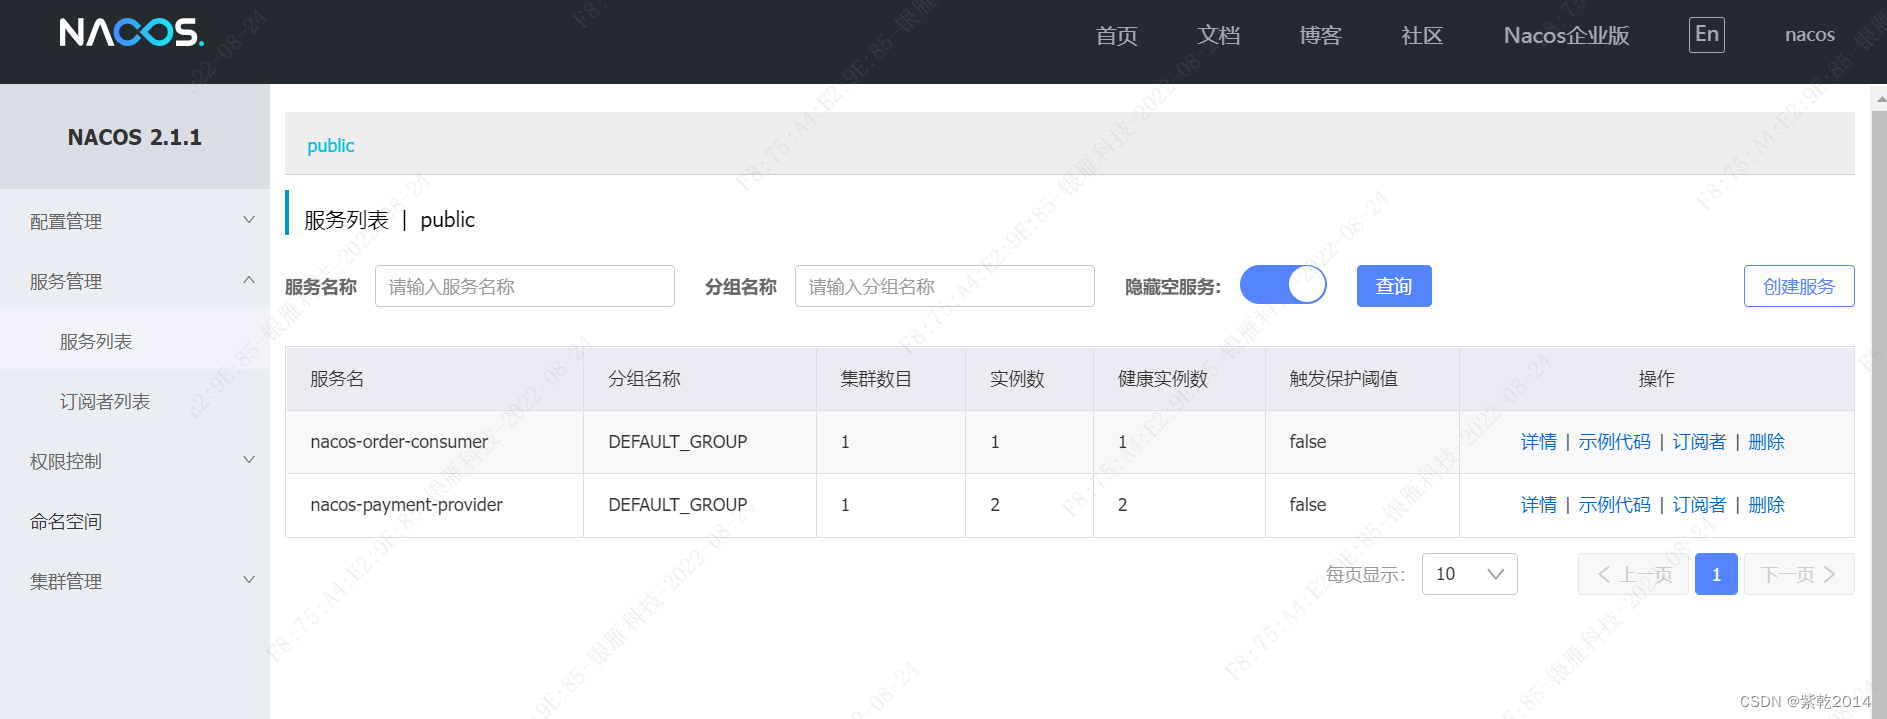This screenshot has height=719, width=1887.
Task: Open 集群管理 sidebar menu
Action: click(x=135, y=581)
